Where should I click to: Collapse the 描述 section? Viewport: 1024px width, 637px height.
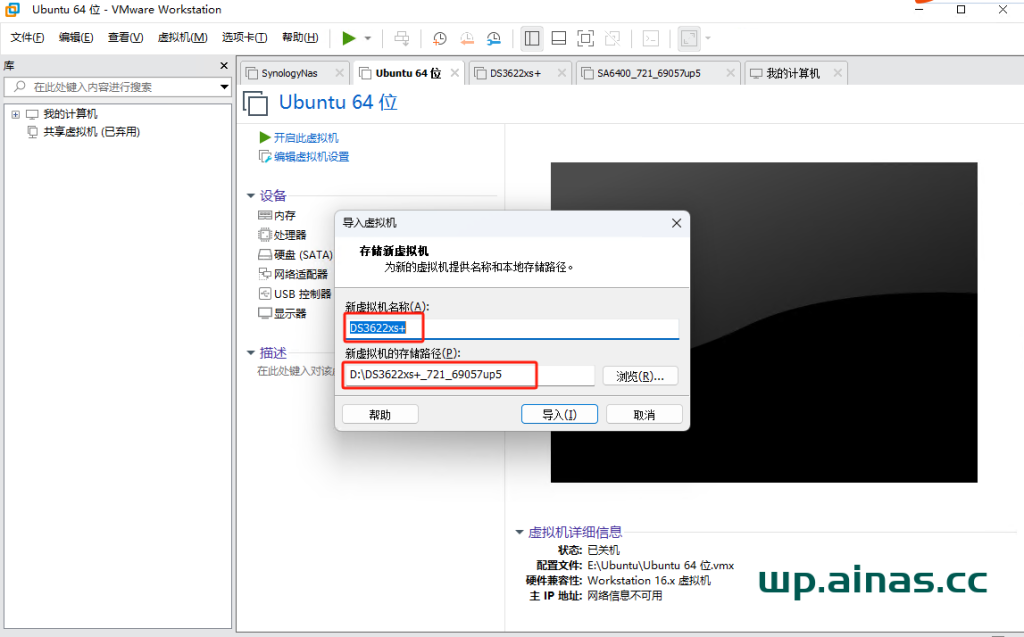[x=250, y=353]
